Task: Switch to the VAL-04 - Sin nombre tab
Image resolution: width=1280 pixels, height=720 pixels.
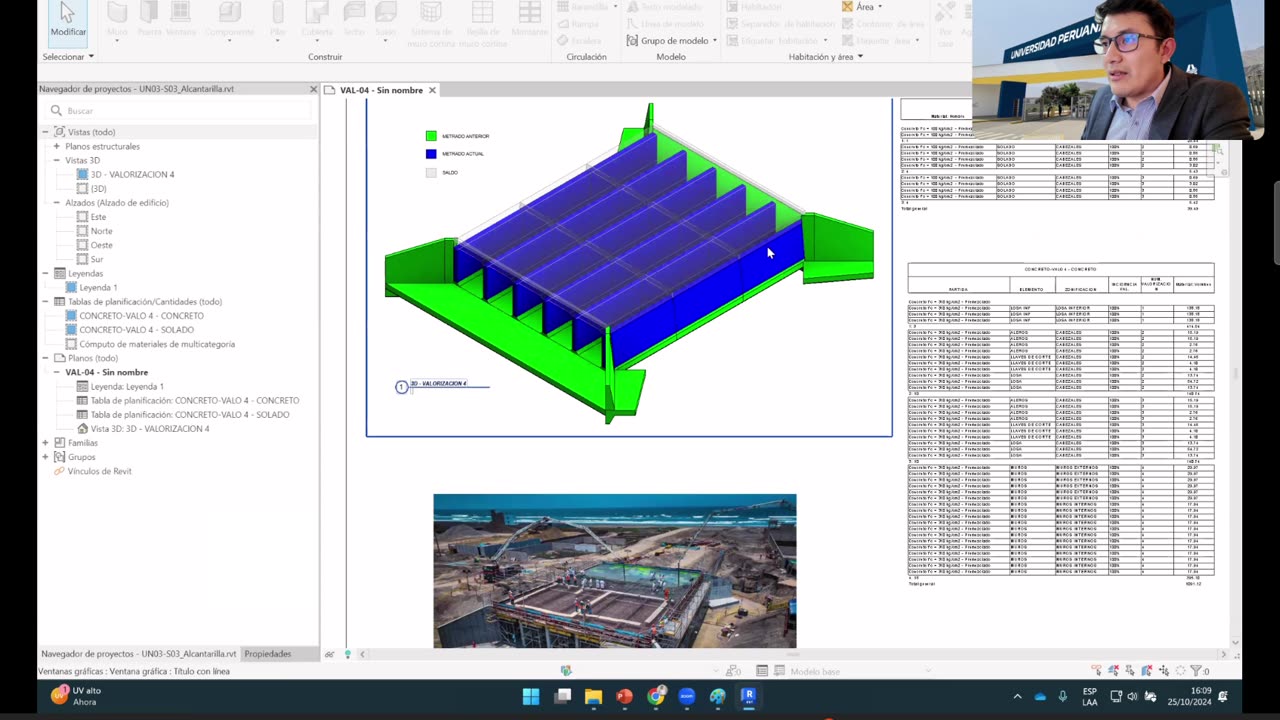Action: point(381,90)
